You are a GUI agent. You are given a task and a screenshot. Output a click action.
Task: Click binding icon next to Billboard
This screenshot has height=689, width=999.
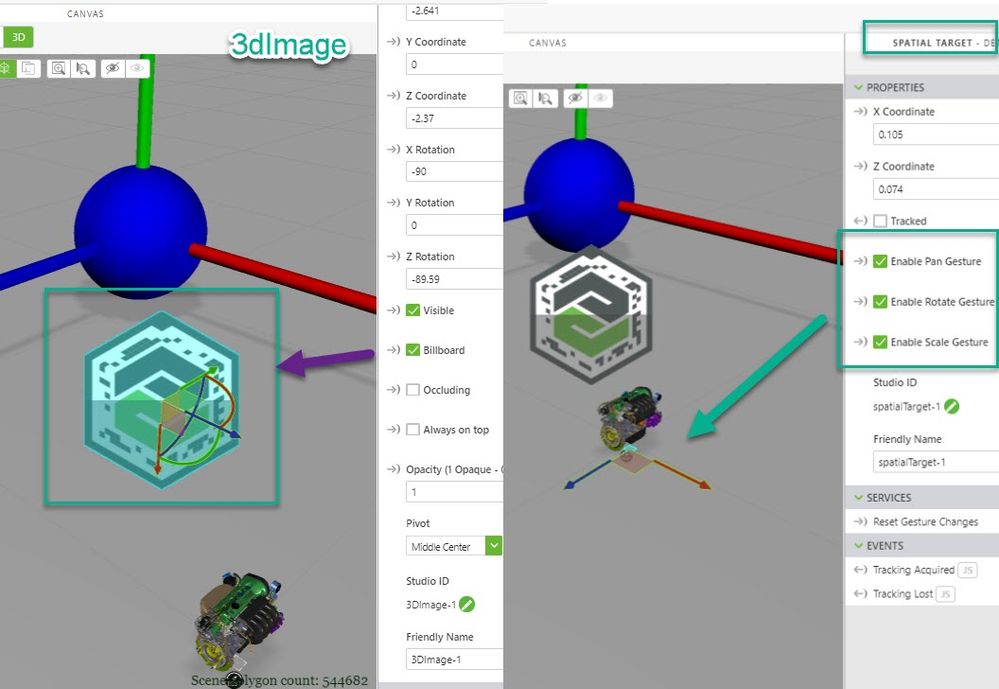(x=393, y=350)
